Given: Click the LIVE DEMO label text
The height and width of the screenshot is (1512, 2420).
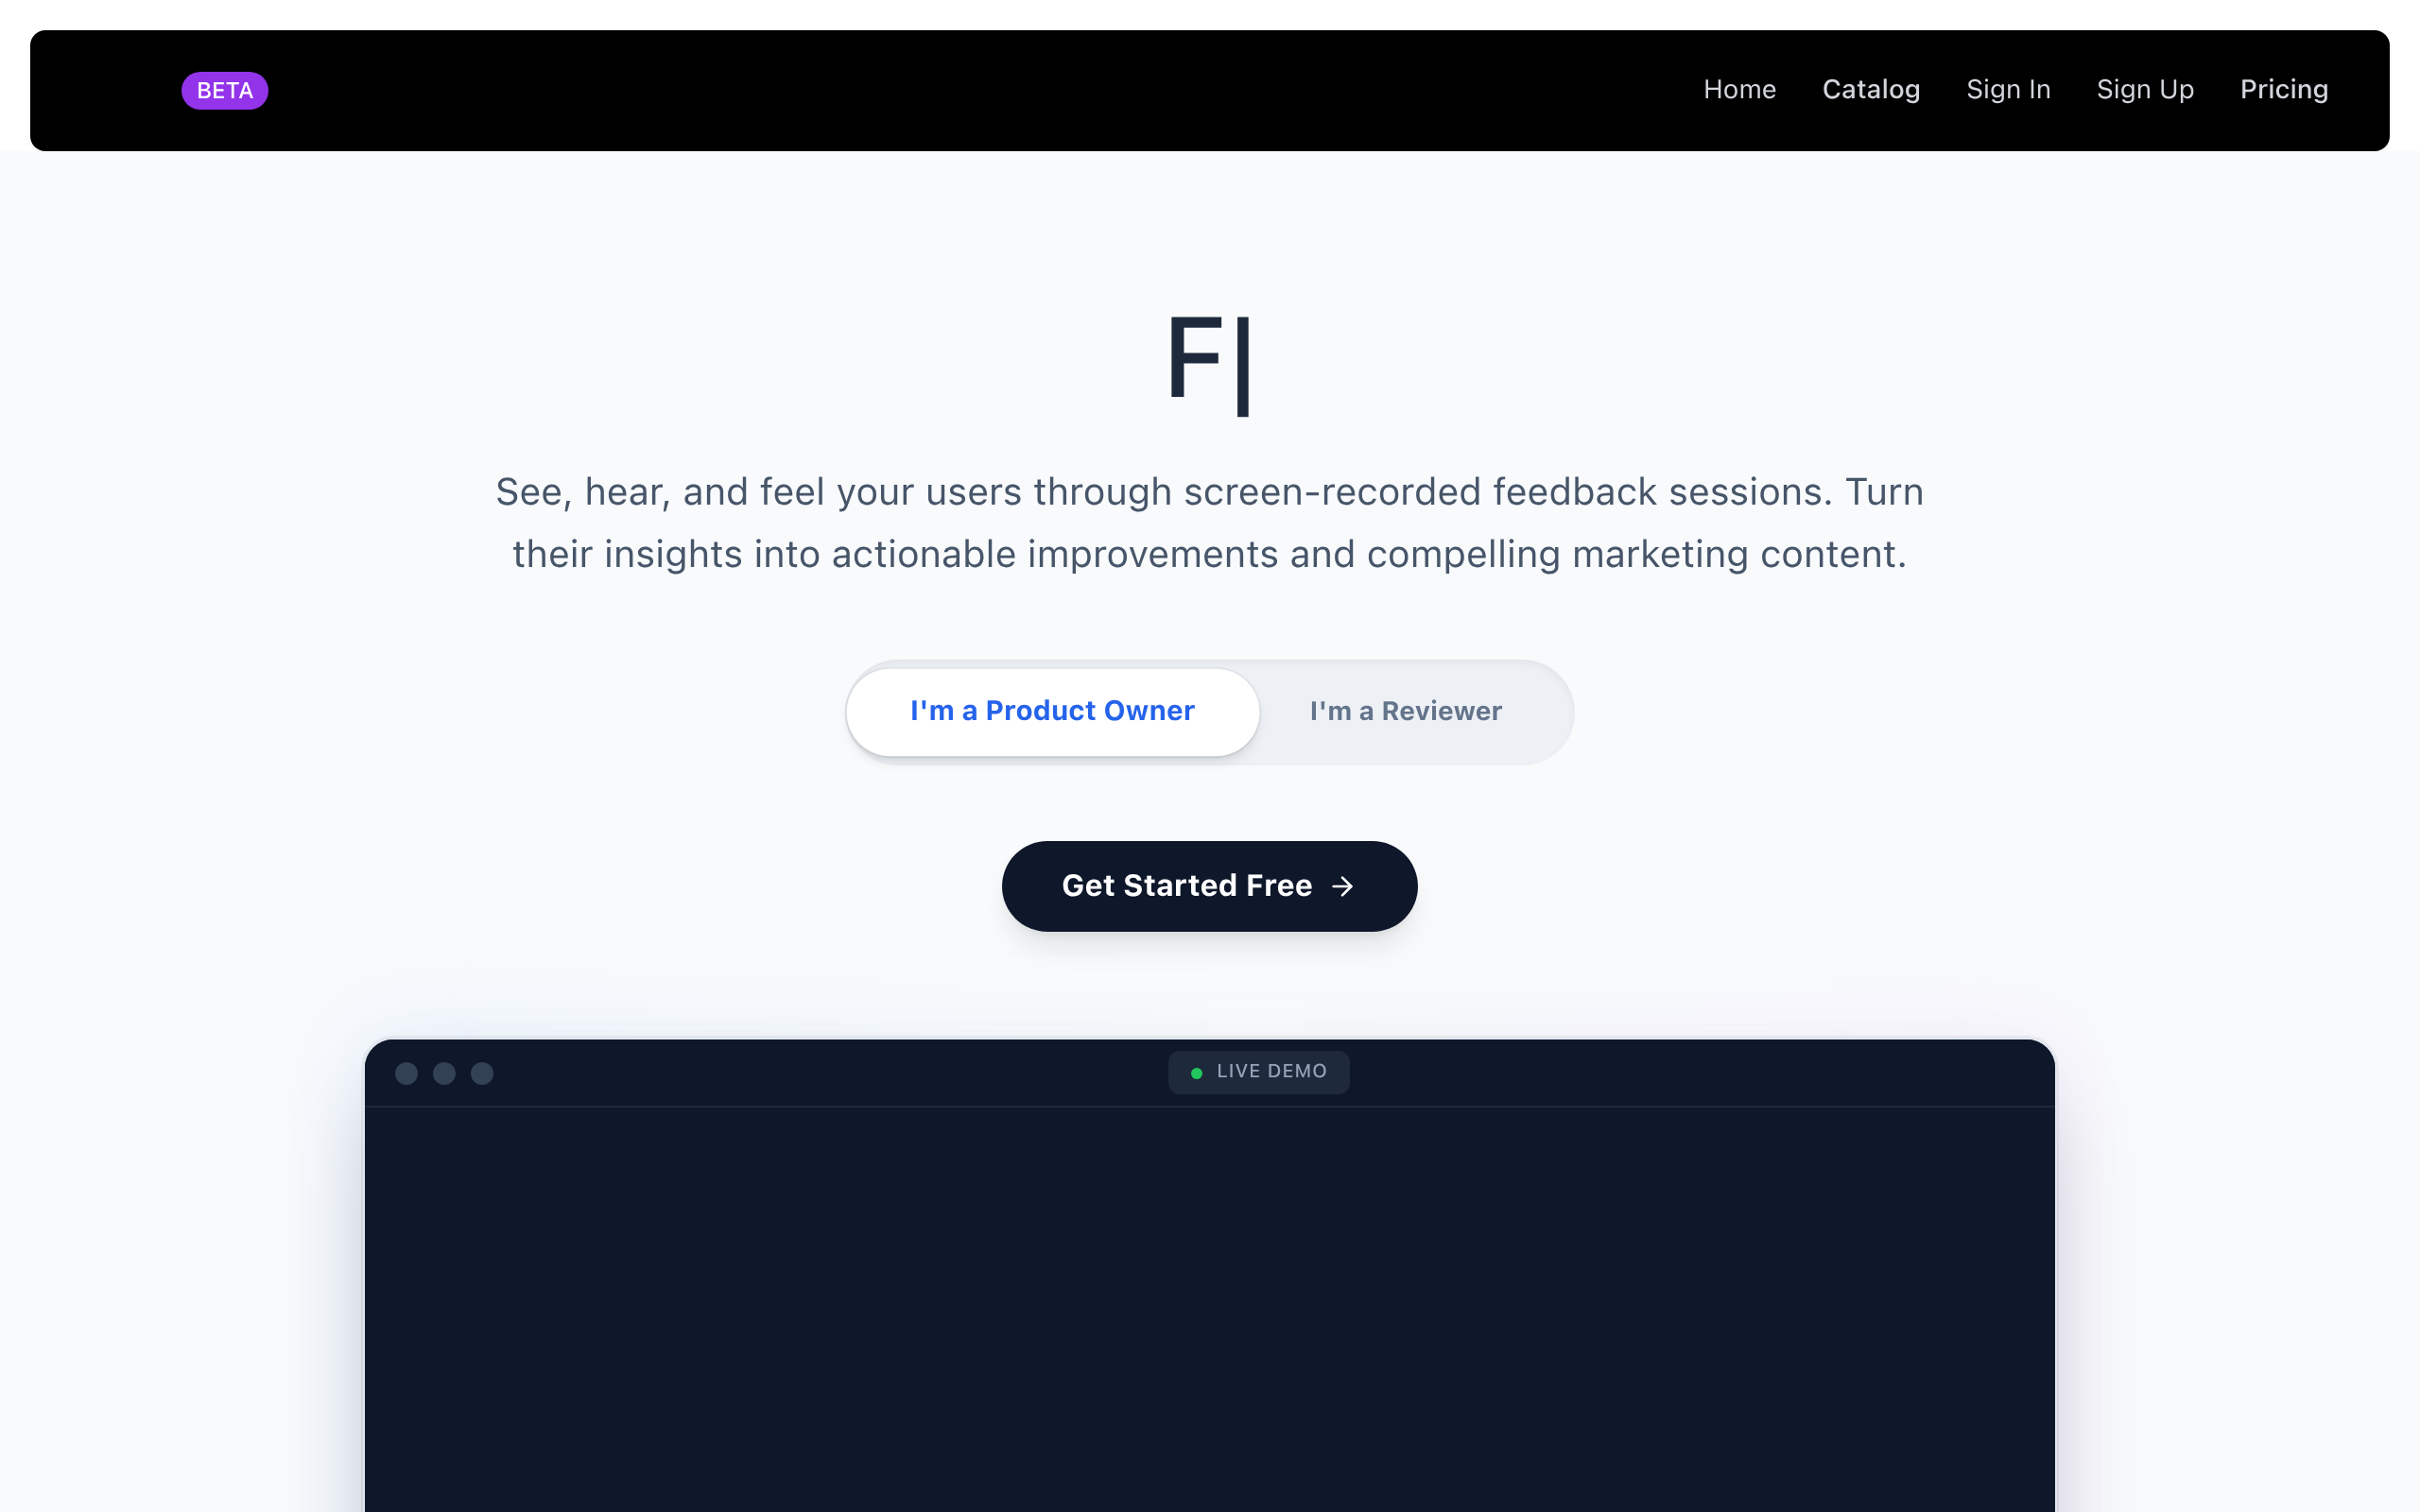Looking at the screenshot, I should click(1271, 1071).
